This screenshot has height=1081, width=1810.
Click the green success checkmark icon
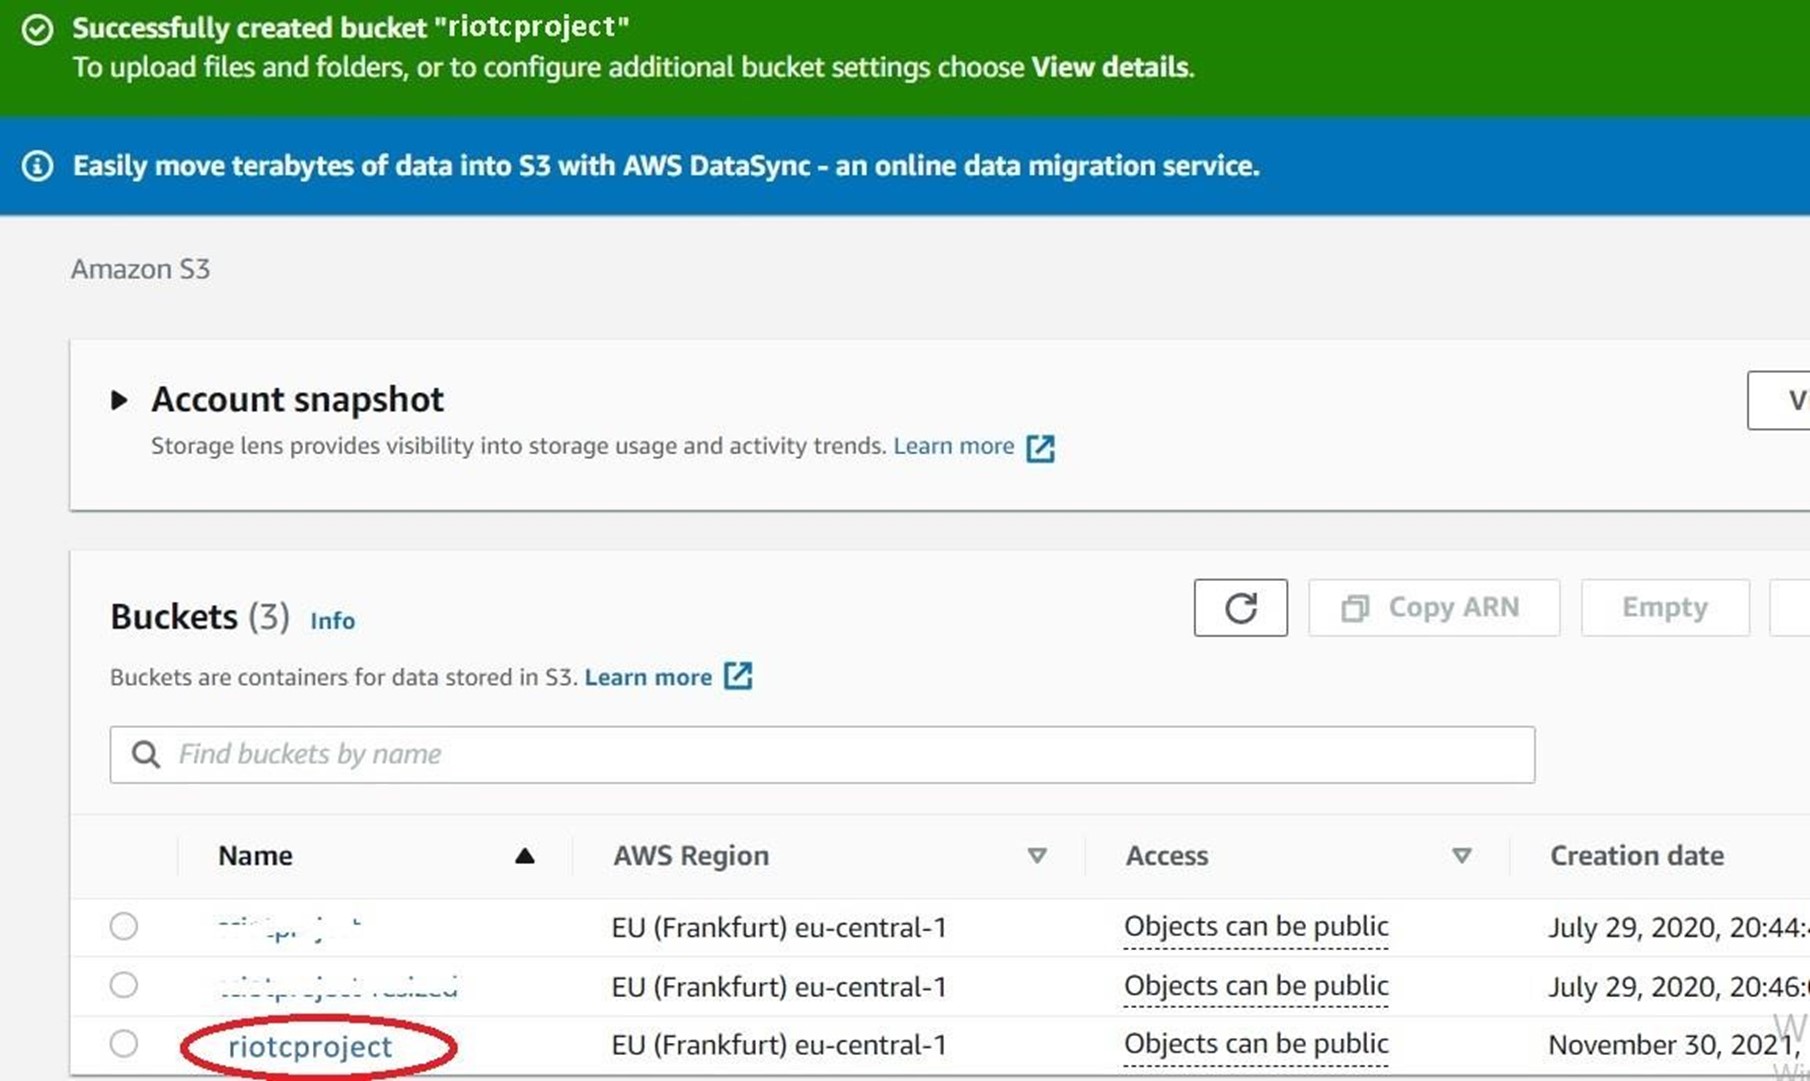coord(38,30)
